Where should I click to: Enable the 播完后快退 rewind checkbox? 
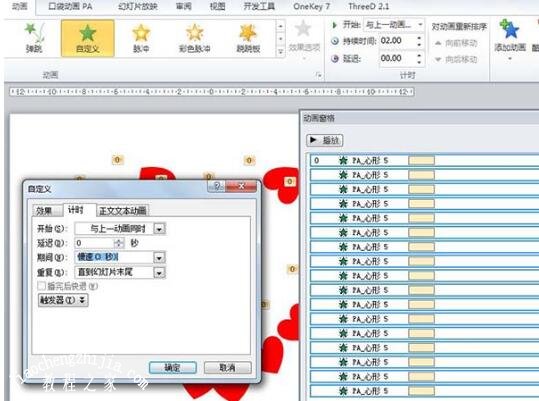coord(42,286)
